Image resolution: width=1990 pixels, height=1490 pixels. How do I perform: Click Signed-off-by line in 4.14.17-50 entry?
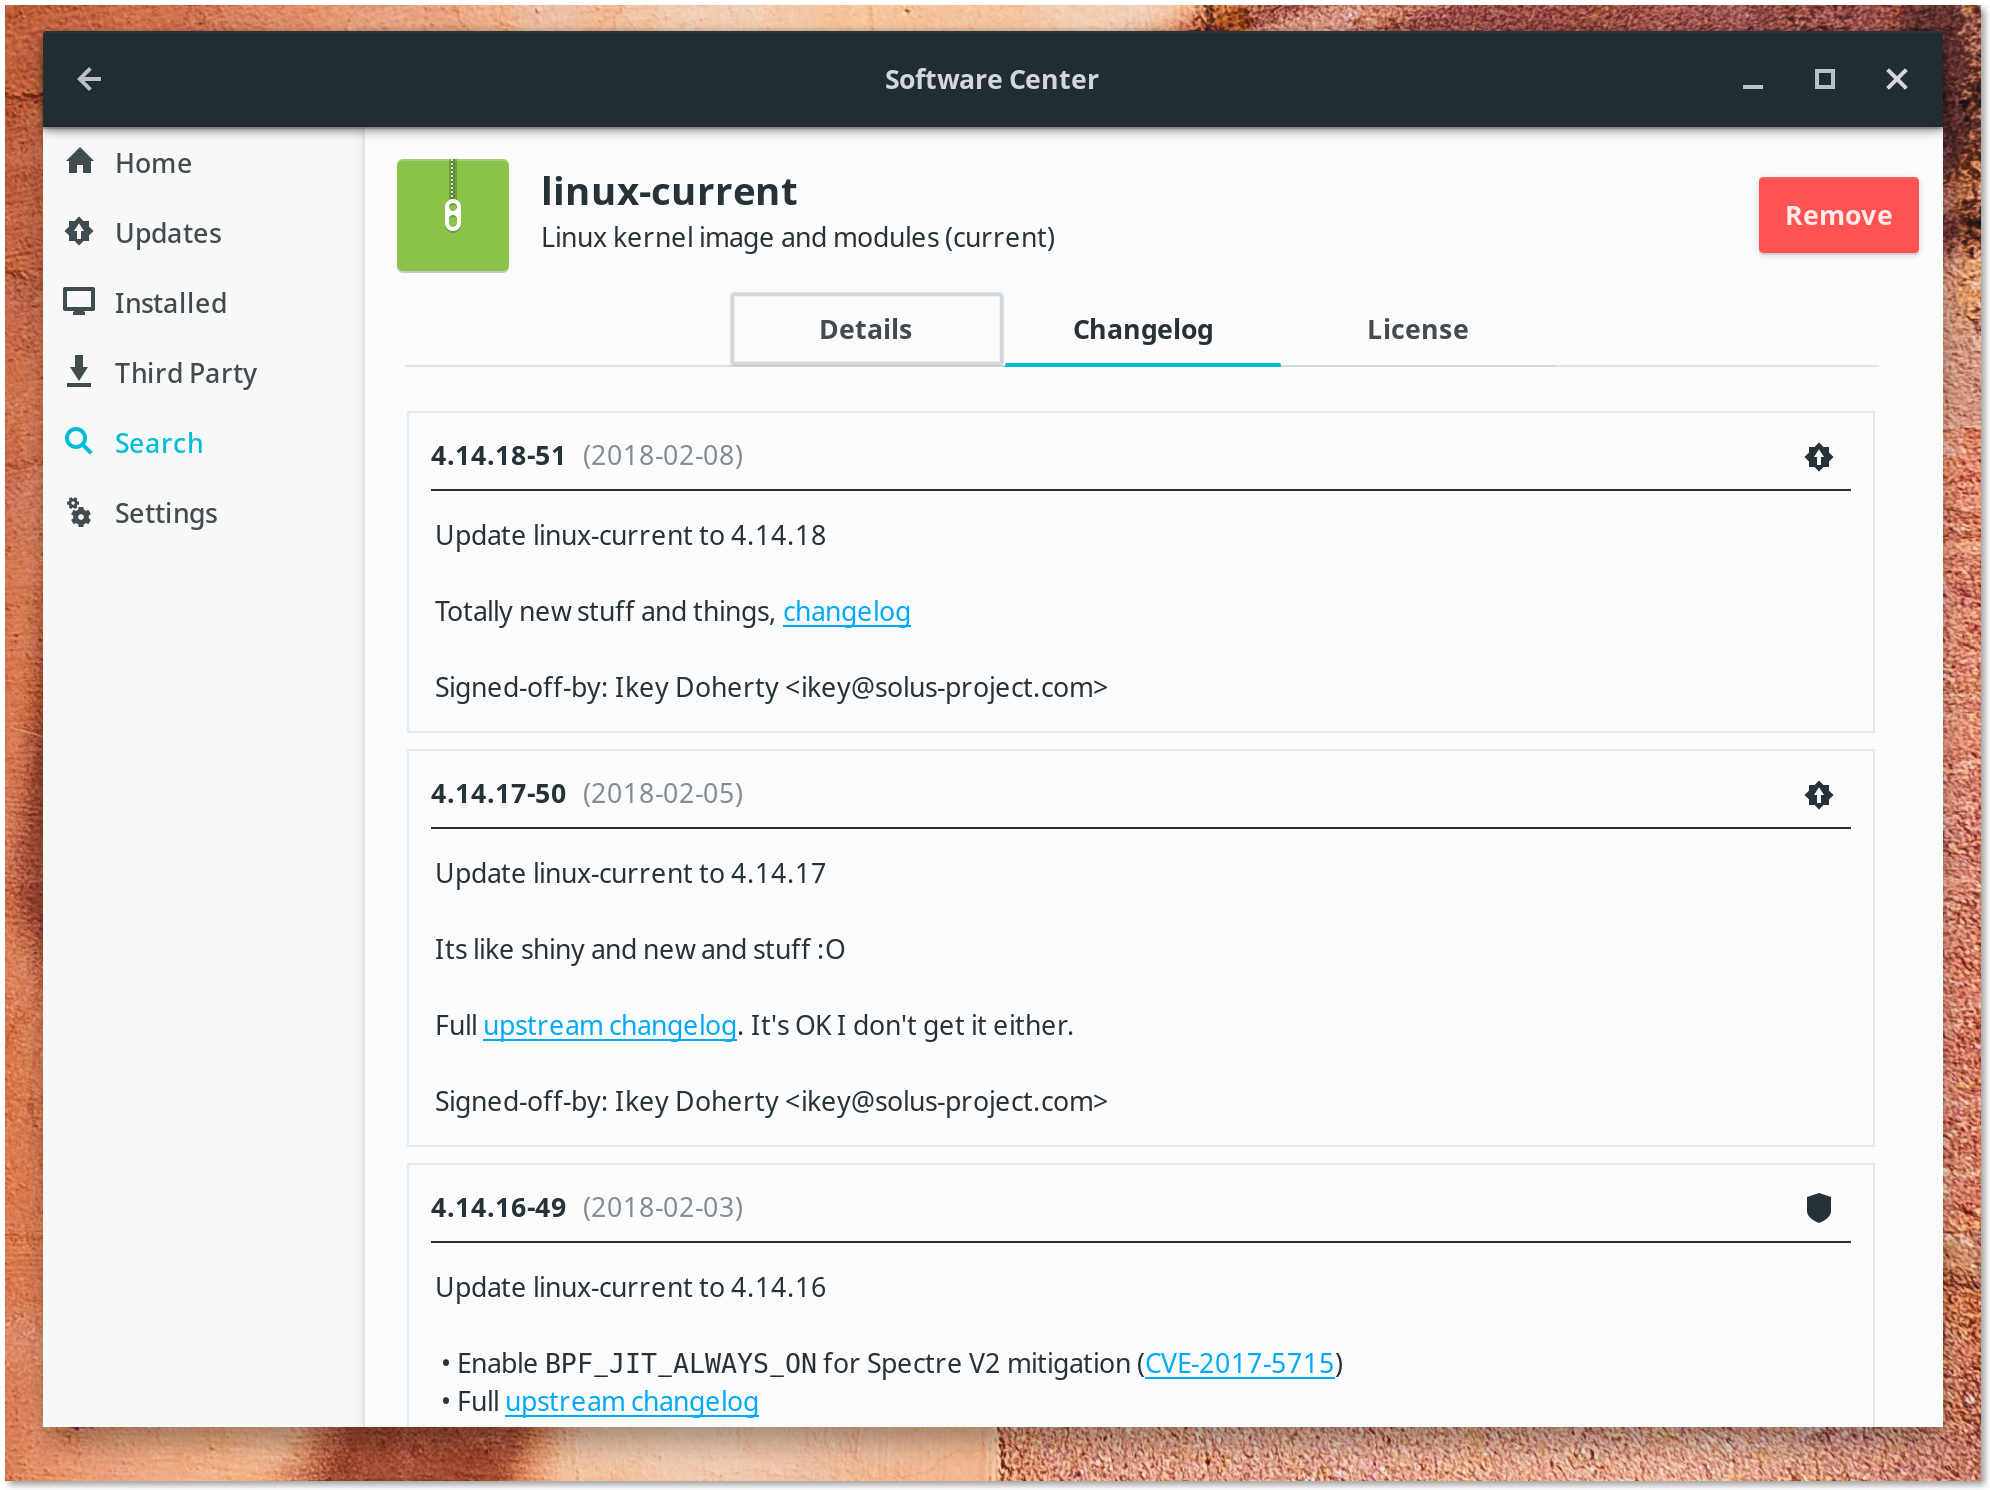click(x=771, y=1101)
